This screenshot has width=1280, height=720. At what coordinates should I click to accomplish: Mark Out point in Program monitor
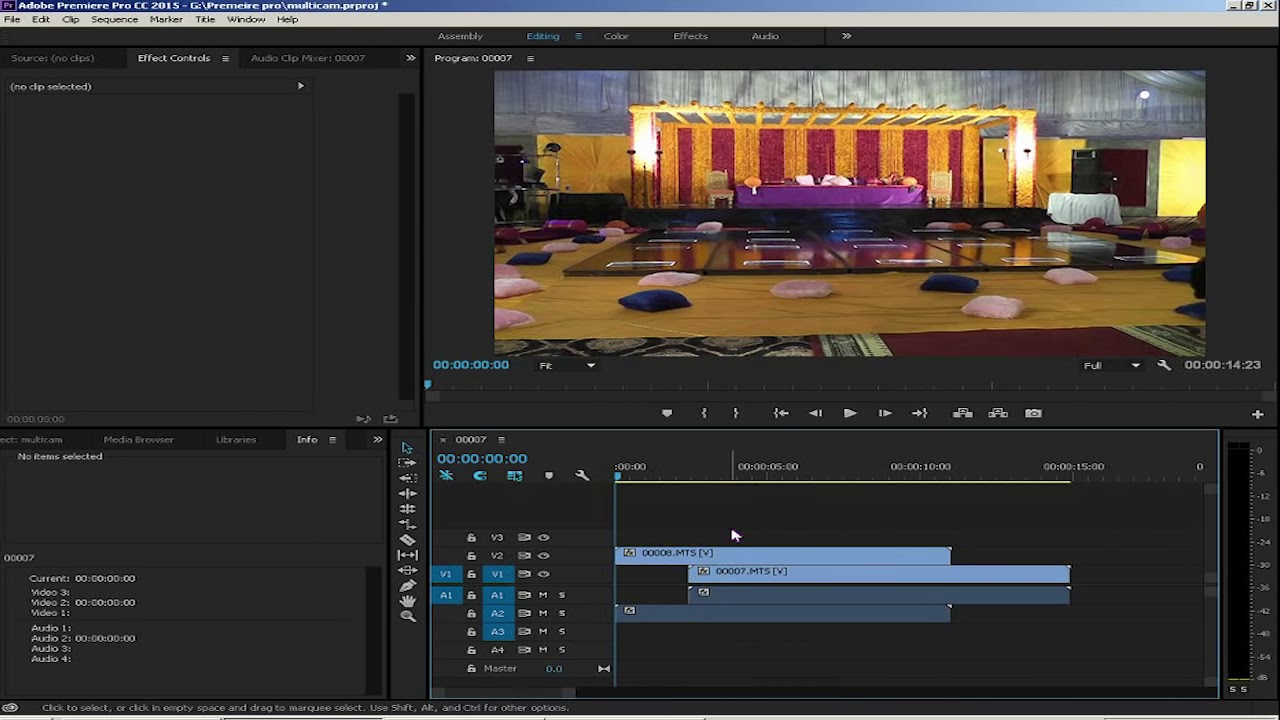pos(736,413)
